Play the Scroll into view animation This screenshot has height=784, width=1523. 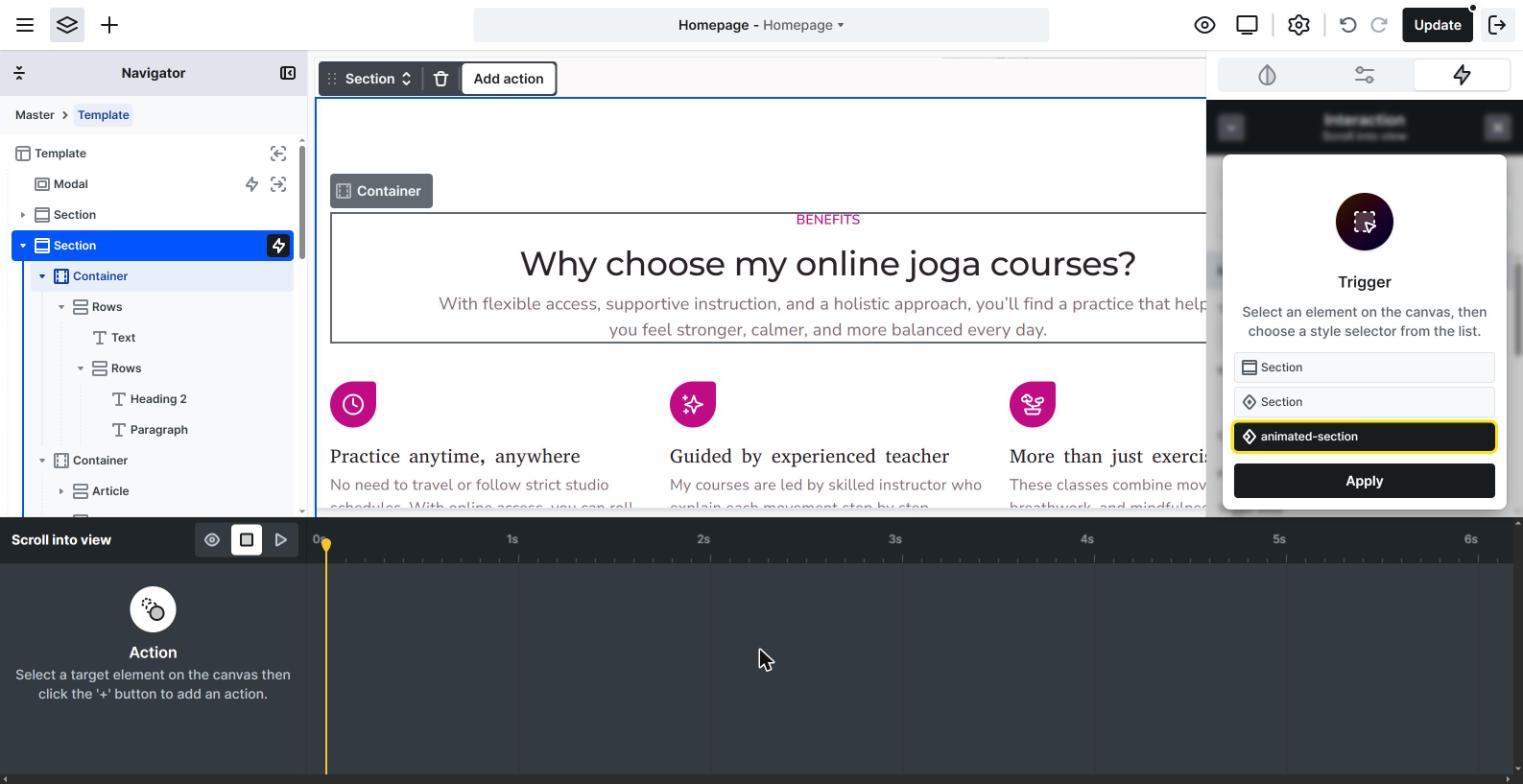point(281,540)
